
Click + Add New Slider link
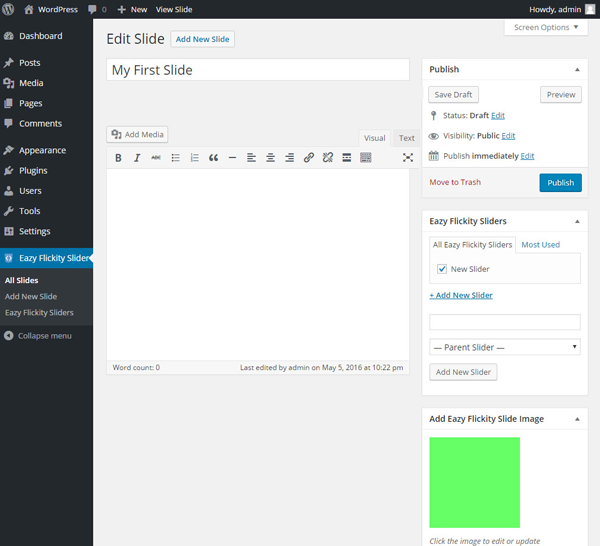click(461, 295)
